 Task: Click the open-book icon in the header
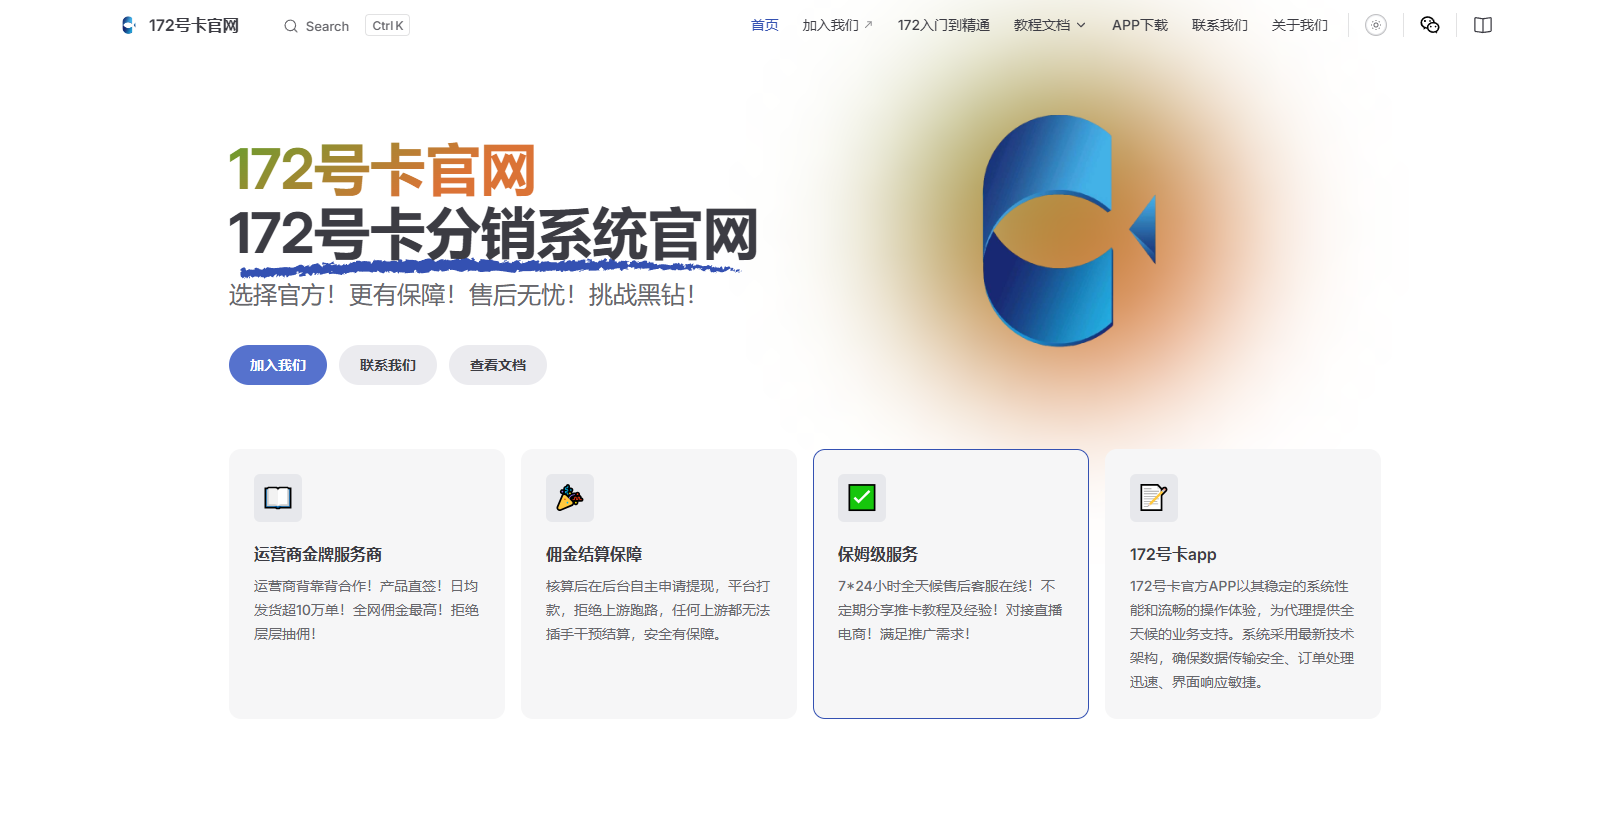click(x=1483, y=25)
